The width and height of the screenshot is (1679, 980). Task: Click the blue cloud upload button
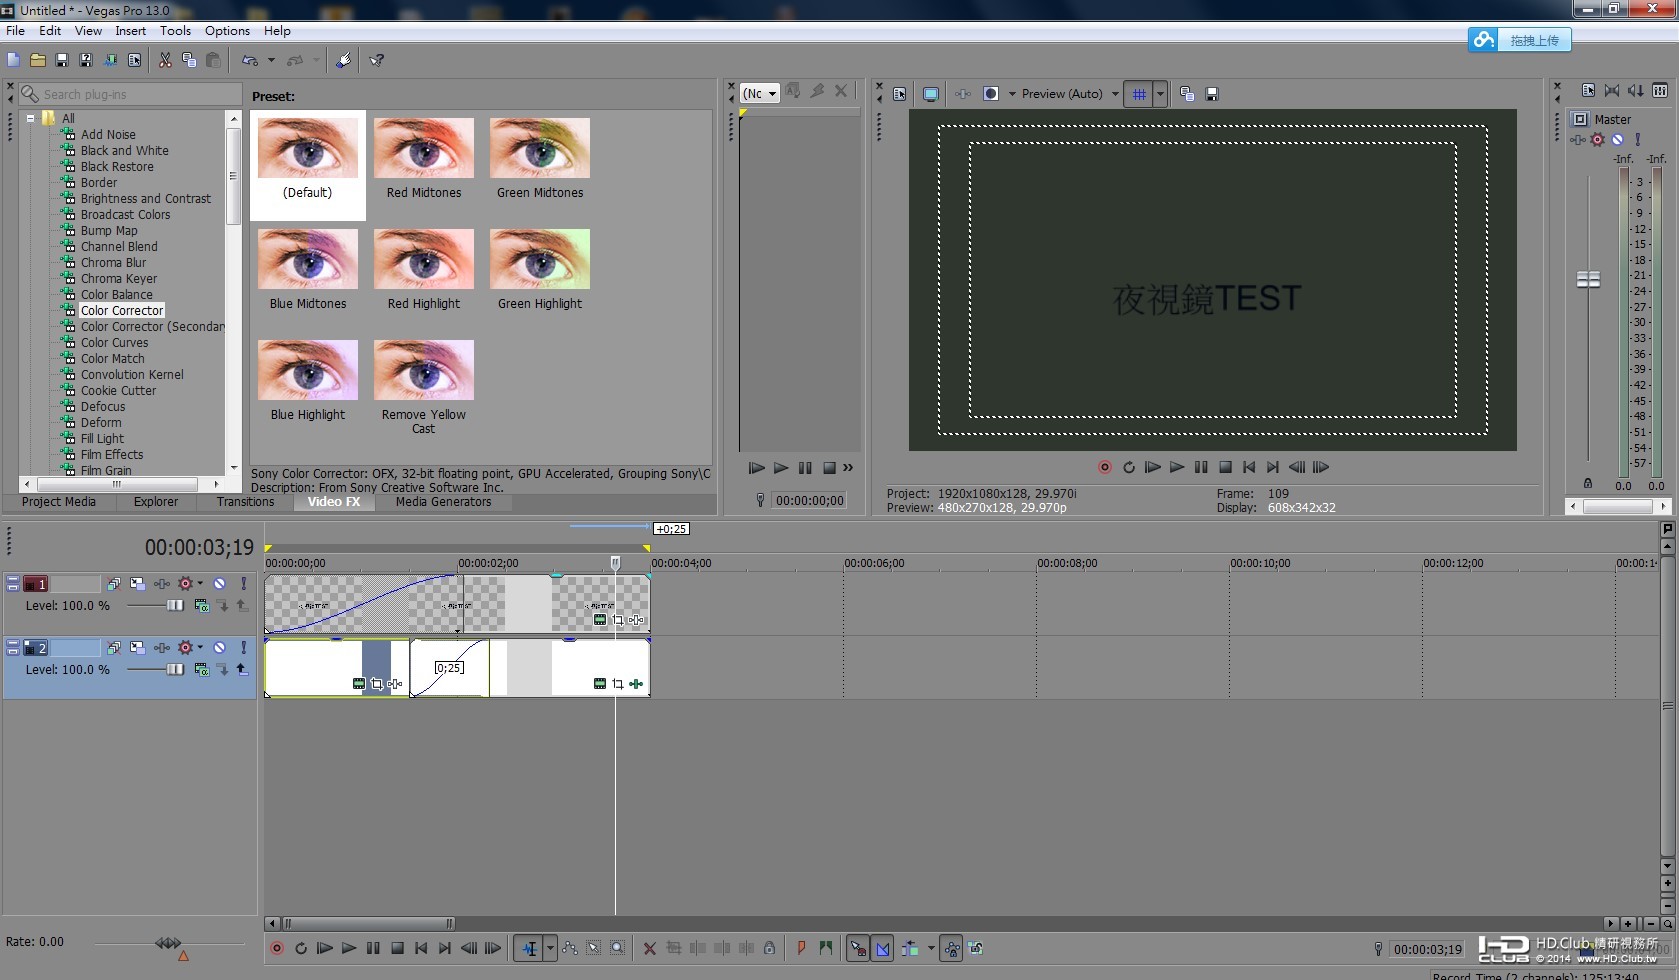point(1520,40)
